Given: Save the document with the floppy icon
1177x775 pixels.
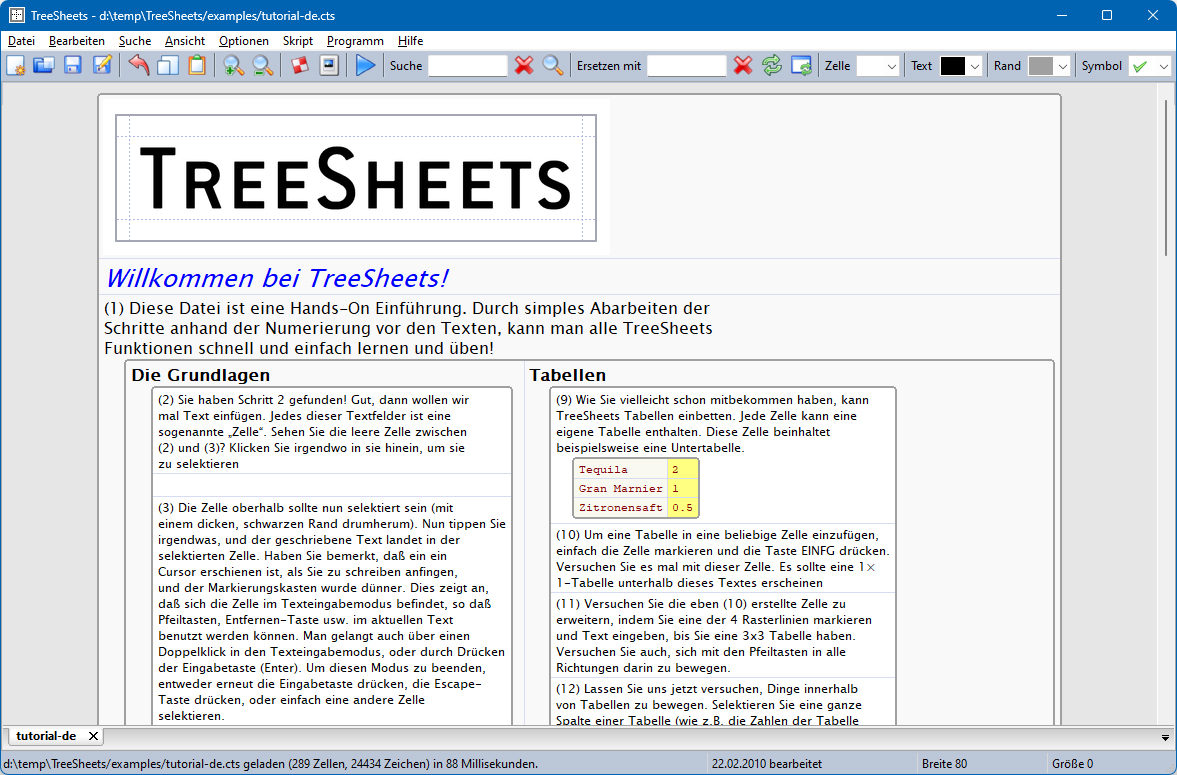Looking at the screenshot, I should click(73, 66).
